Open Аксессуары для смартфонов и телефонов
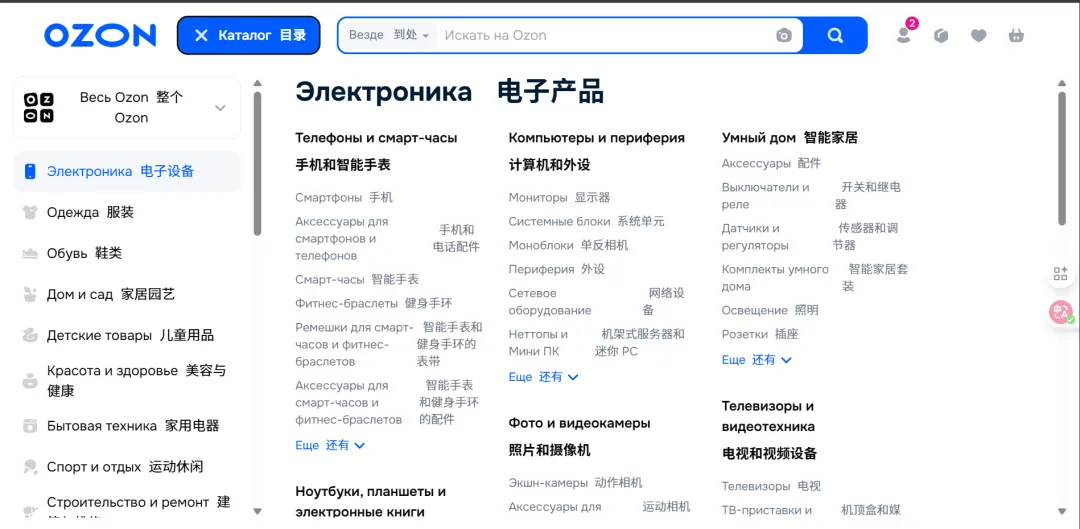The width and height of the screenshot is (1080, 529). [342, 238]
